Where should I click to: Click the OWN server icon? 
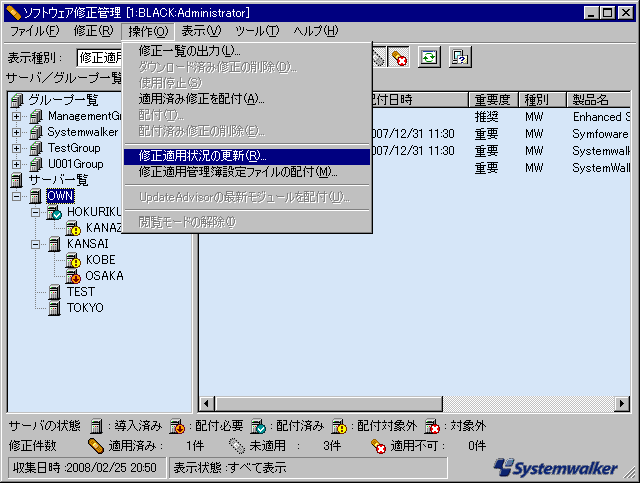tap(36, 196)
